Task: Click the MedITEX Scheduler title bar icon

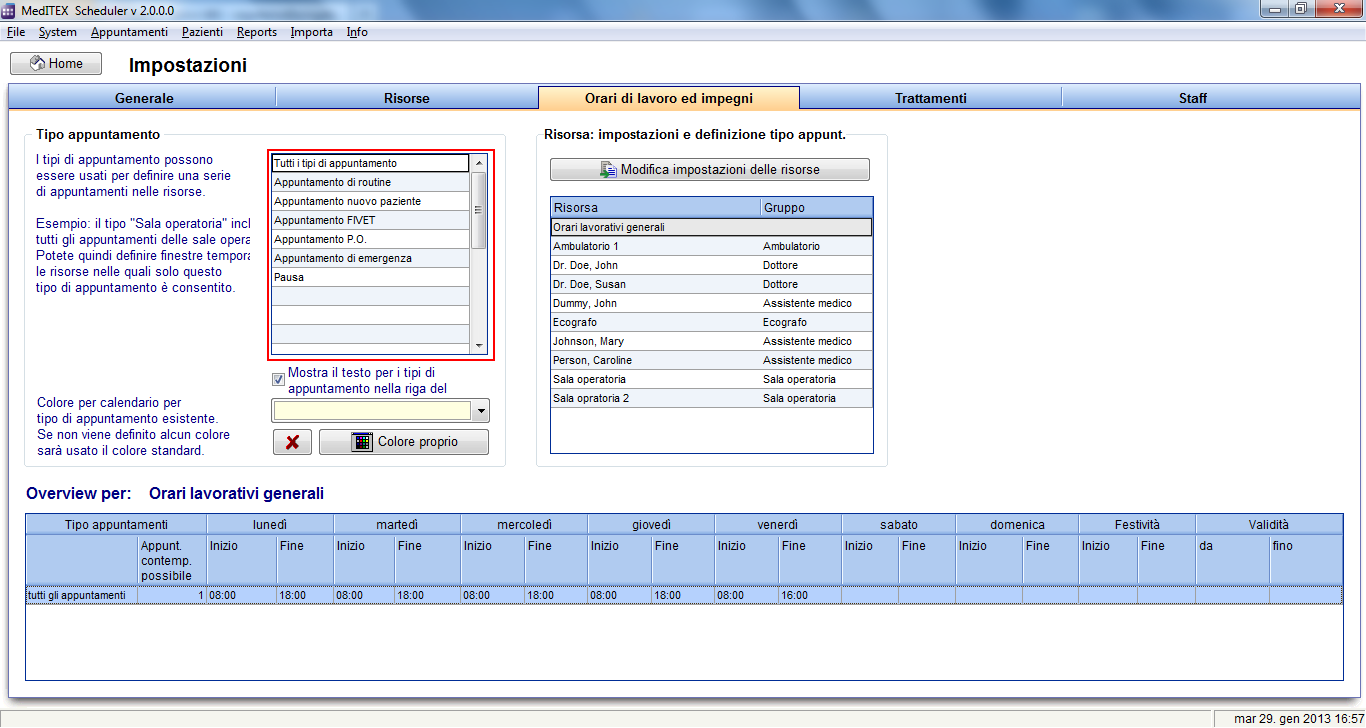Action: [x=10, y=10]
